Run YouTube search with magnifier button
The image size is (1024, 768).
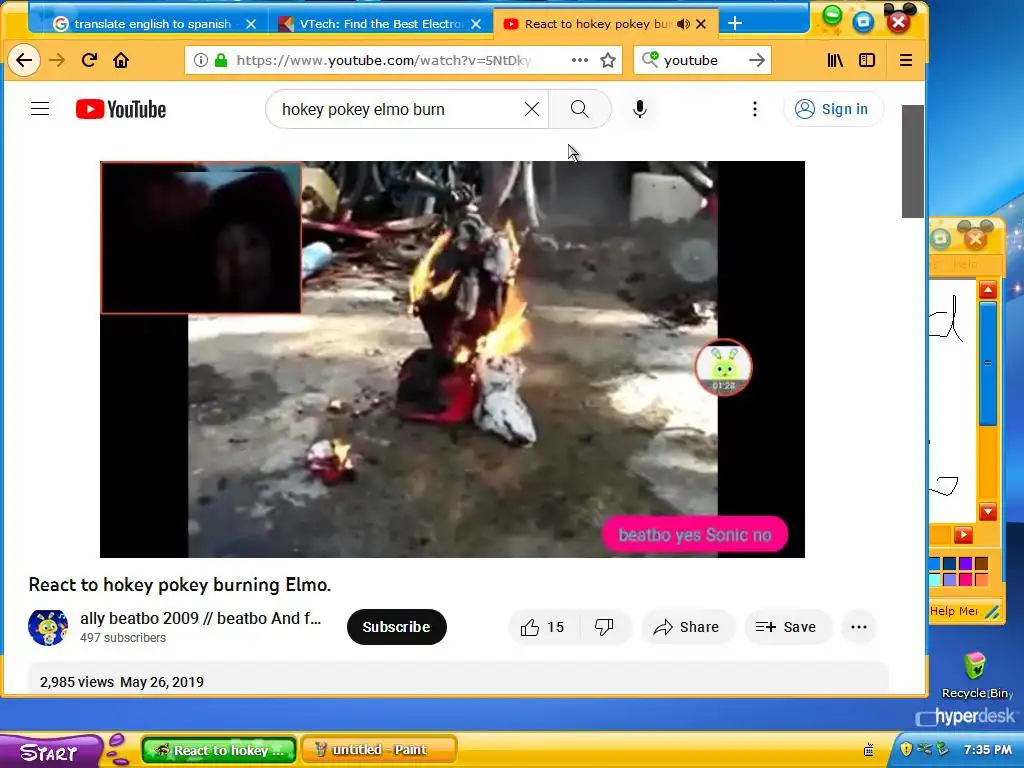(x=580, y=109)
